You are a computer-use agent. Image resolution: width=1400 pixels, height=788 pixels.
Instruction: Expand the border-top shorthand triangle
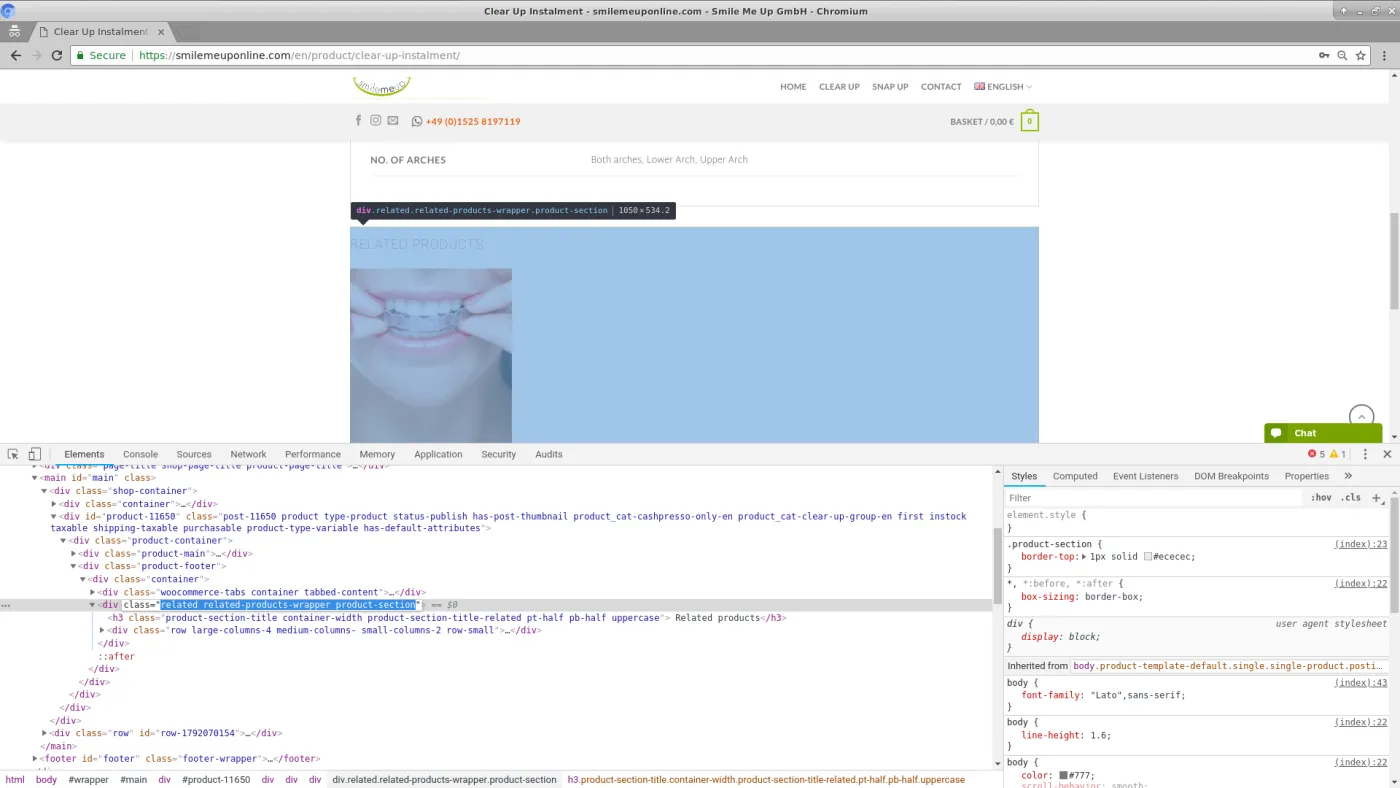click(1084, 557)
